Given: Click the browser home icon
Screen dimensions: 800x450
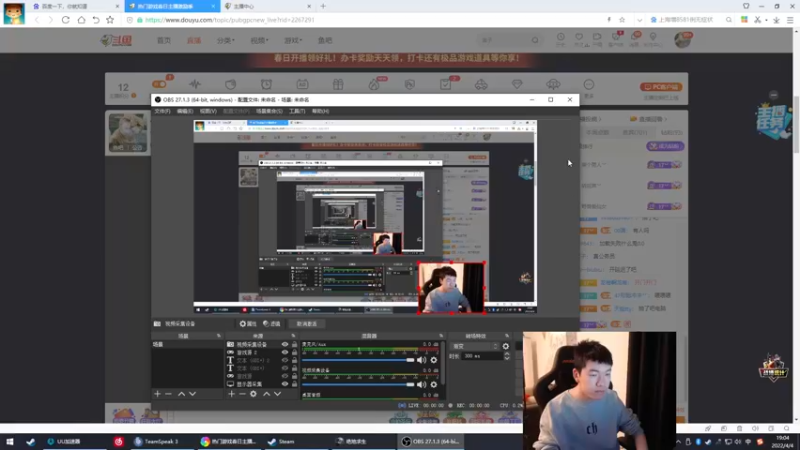Looking at the screenshot, I should coord(81,20).
